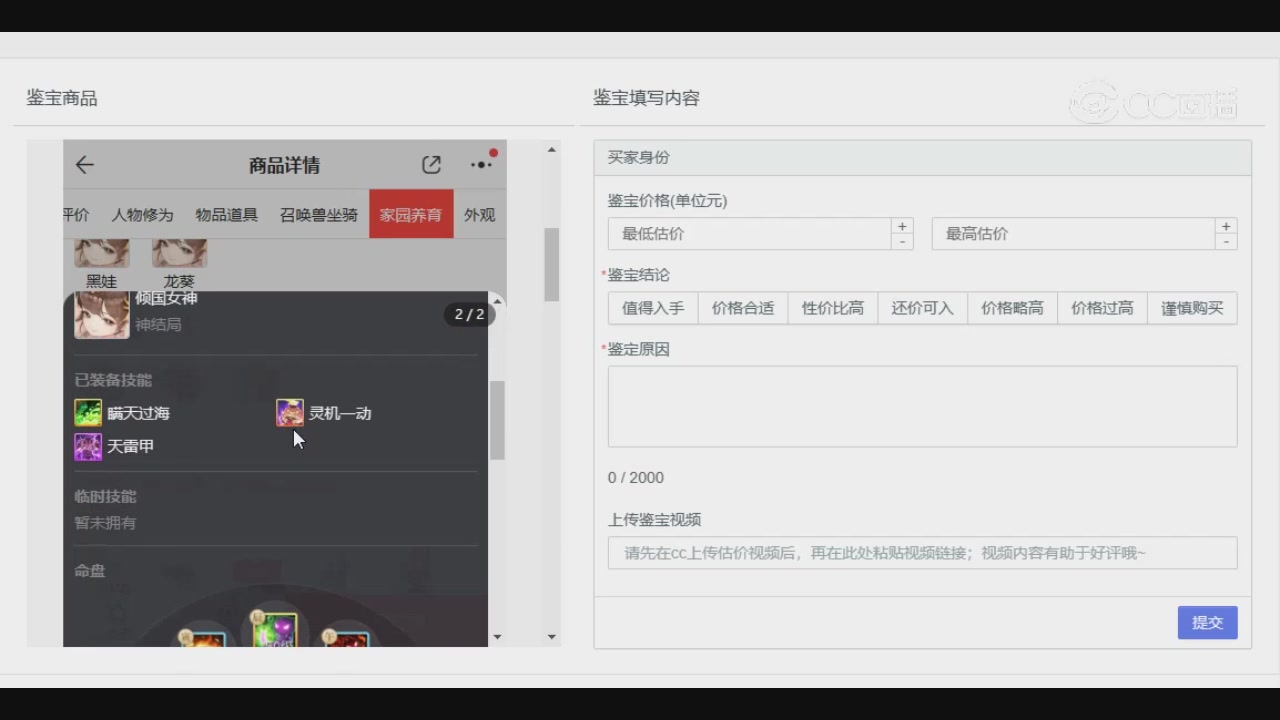Decrease 最高估价 with the minus stepper
The height and width of the screenshot is (720, 1280).
pos(1226,242)
